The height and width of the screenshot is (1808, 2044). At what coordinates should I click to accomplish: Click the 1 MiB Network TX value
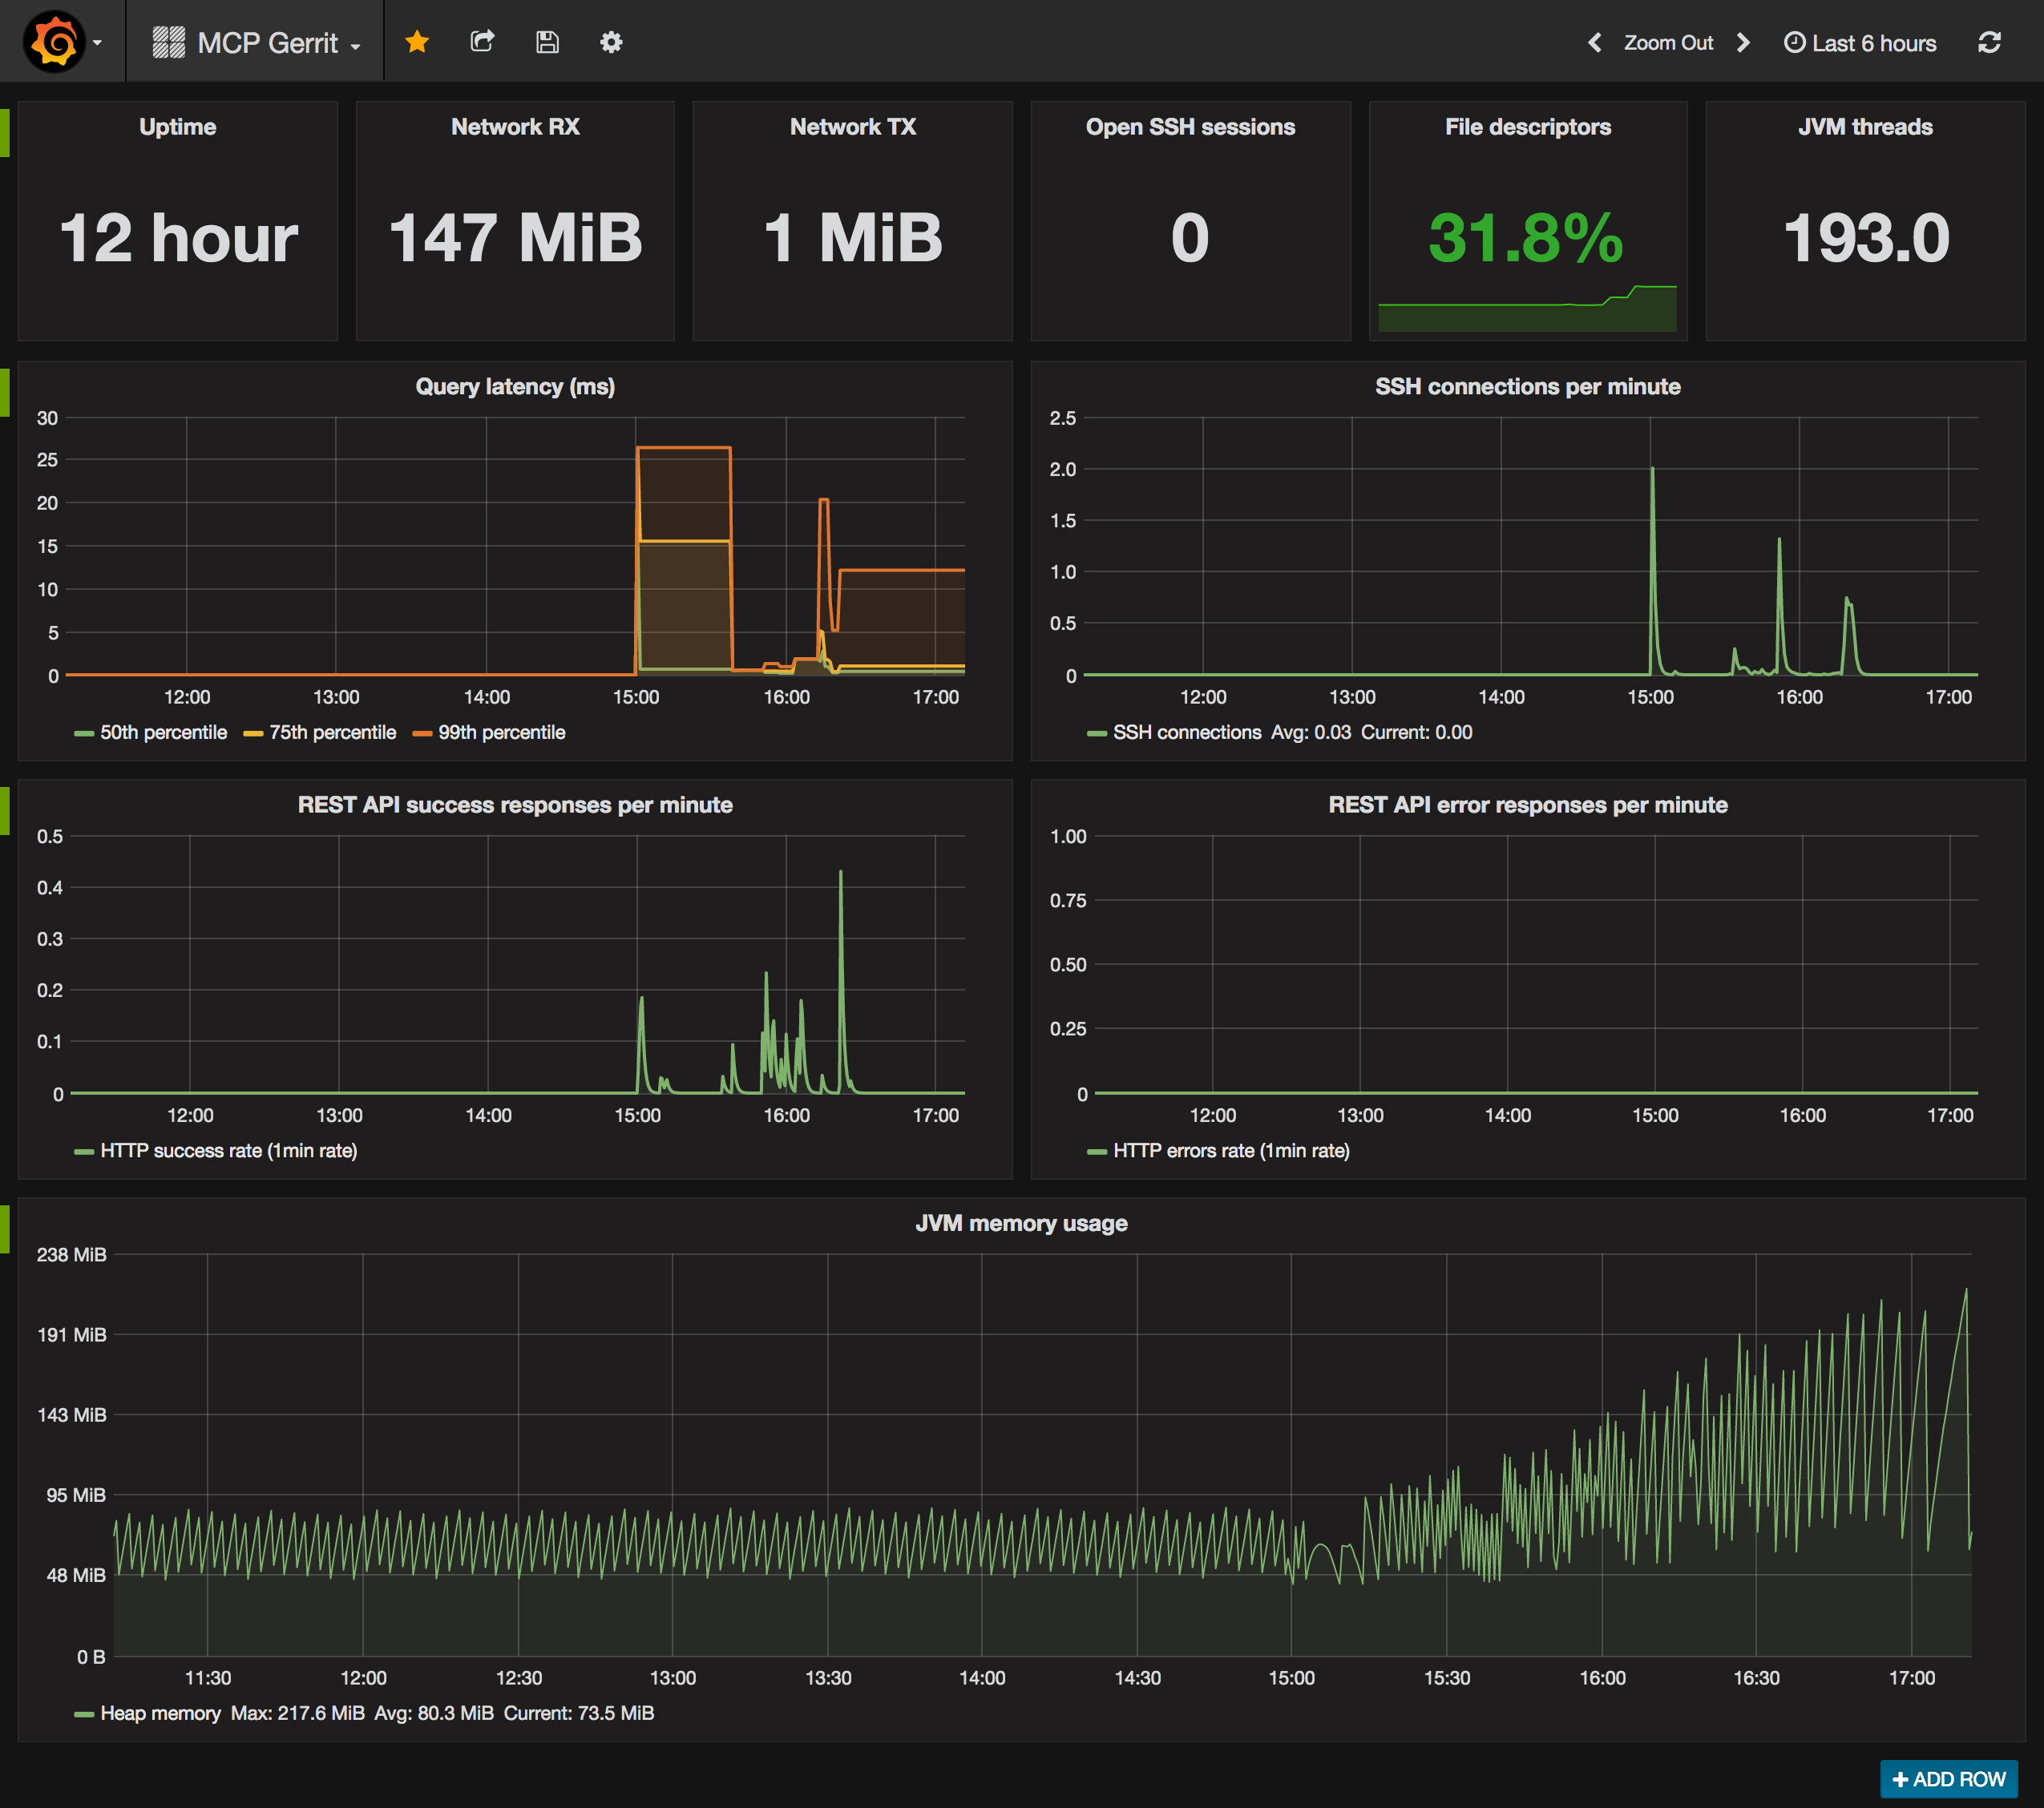click(x=853, y=238)
